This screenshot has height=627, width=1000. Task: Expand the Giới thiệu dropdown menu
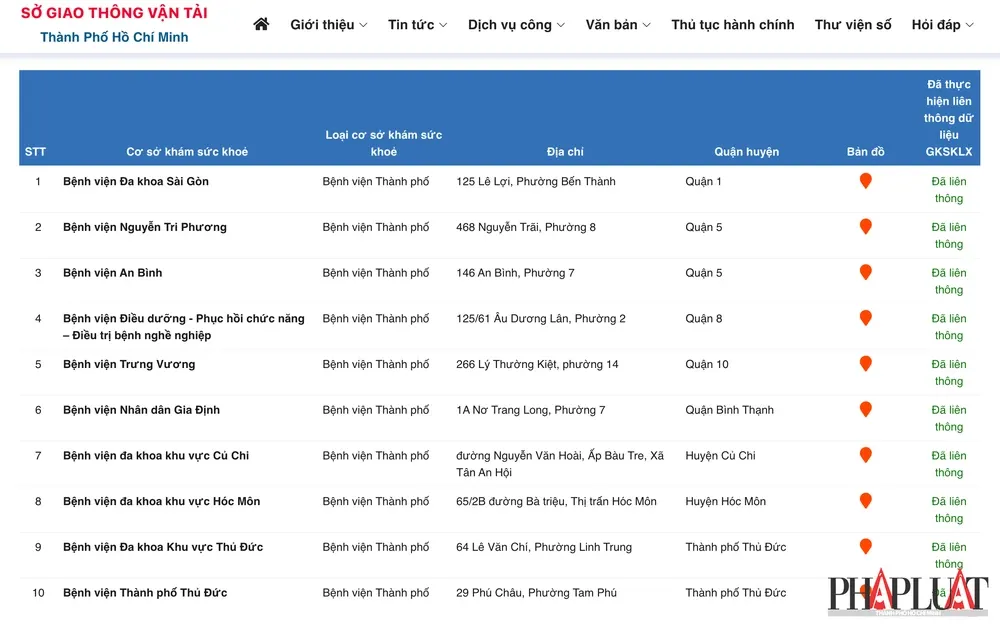click(x=328, y=24)
